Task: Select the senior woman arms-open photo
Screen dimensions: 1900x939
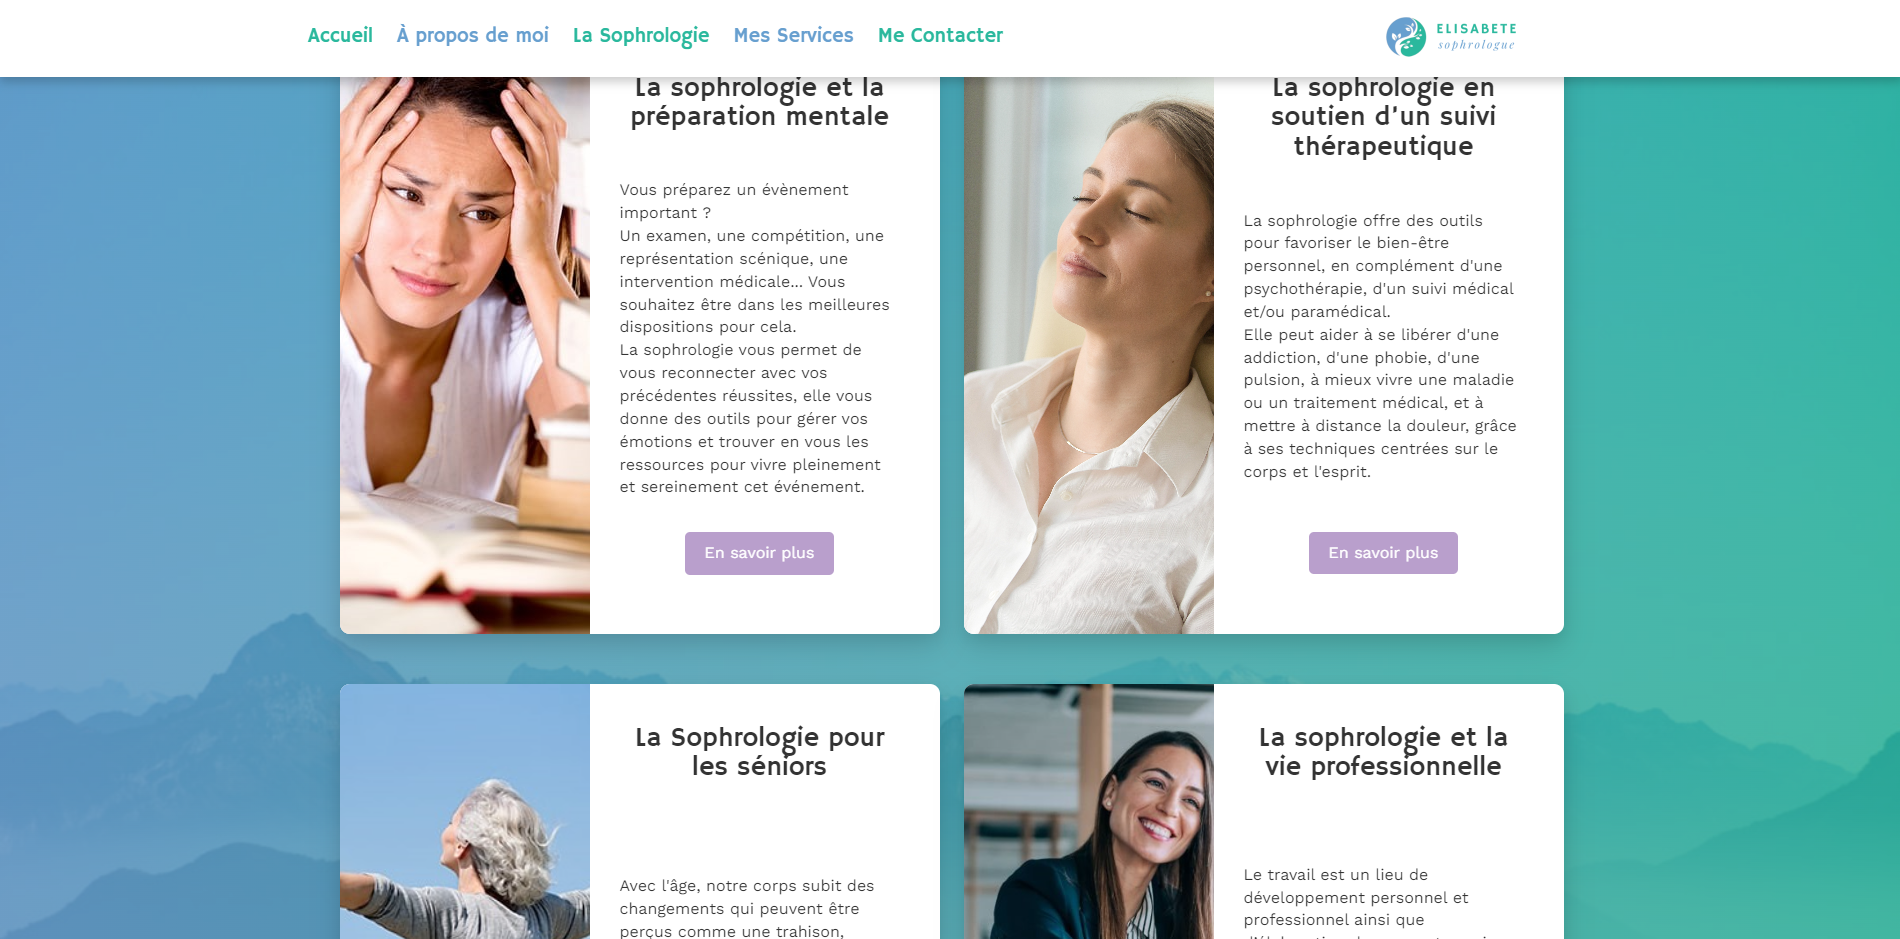Action: [465, 811]
